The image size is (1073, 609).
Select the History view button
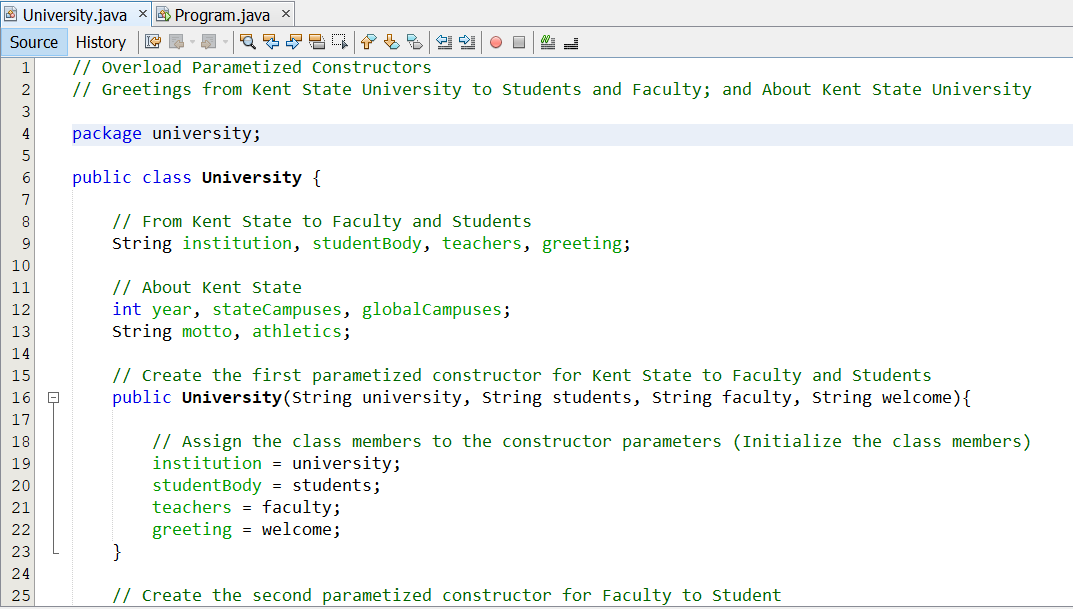pos(101,42)
